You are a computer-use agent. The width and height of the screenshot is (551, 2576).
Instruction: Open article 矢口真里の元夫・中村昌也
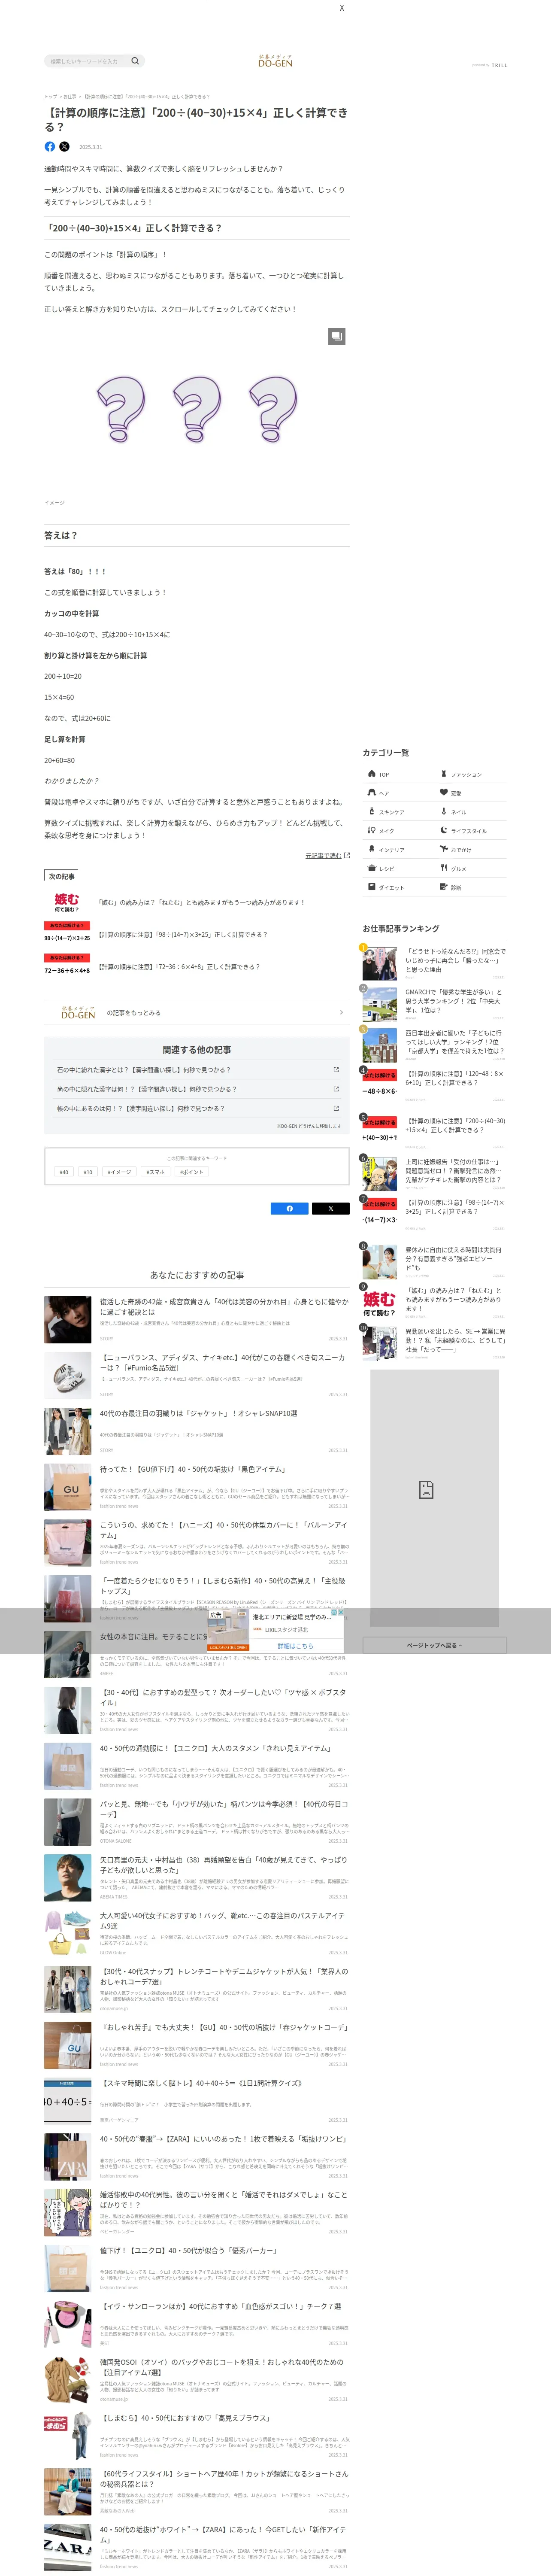[197, 1878]
